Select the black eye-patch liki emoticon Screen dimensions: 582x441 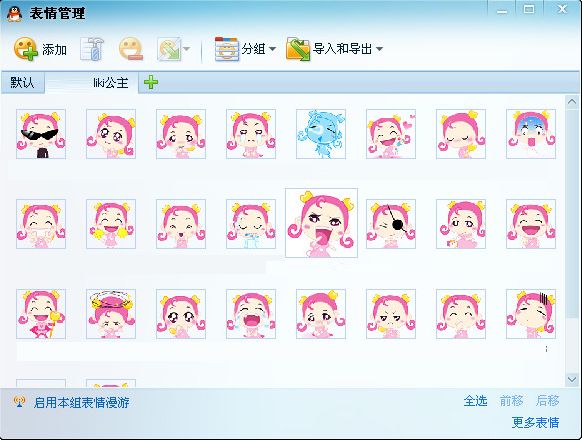click(x=391, y=224)
